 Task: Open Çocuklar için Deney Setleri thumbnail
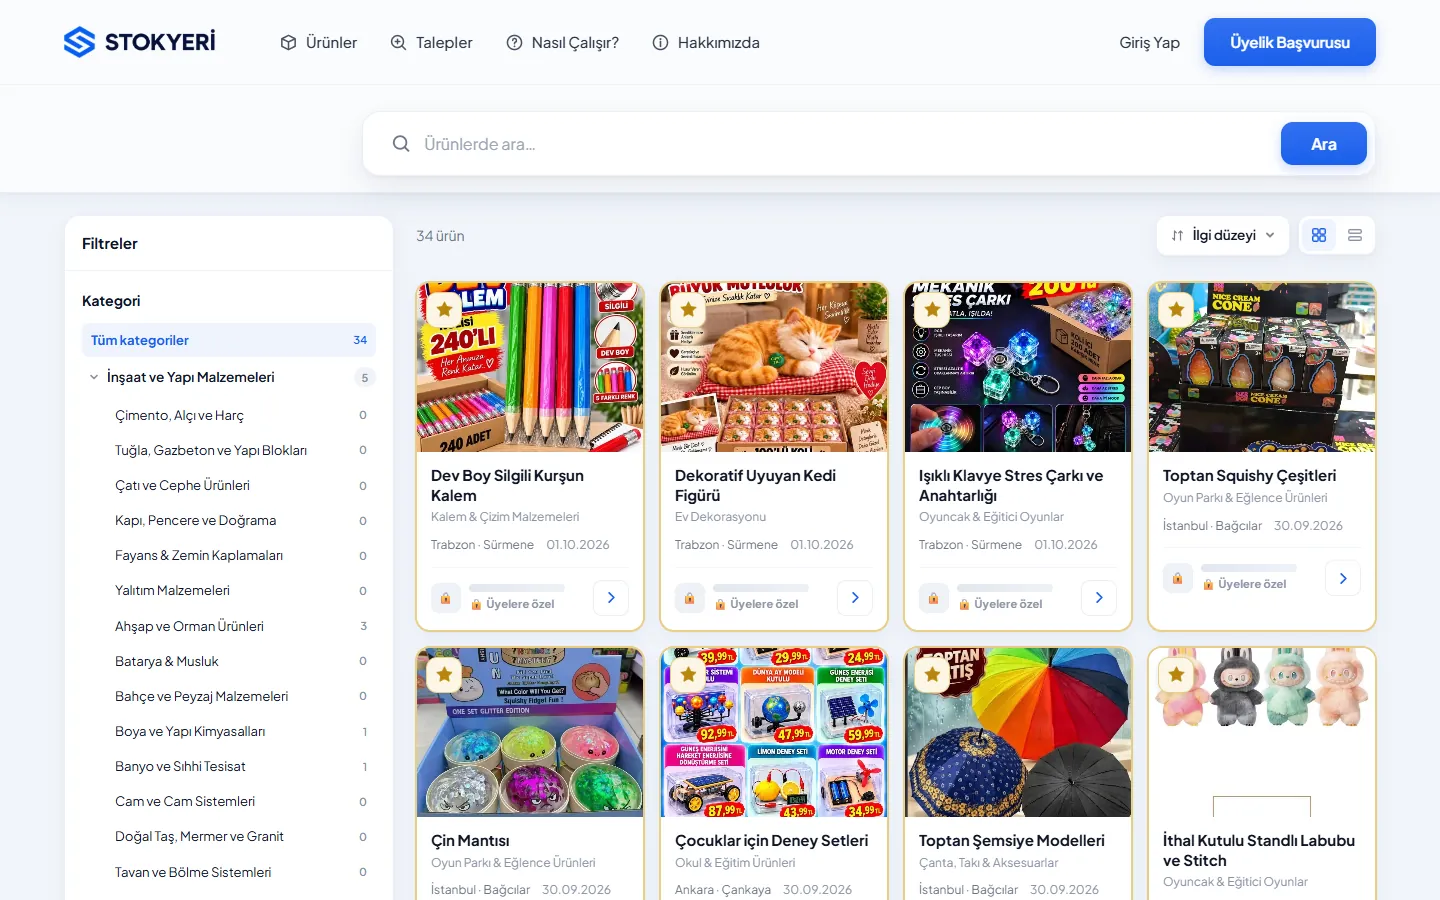774,732
